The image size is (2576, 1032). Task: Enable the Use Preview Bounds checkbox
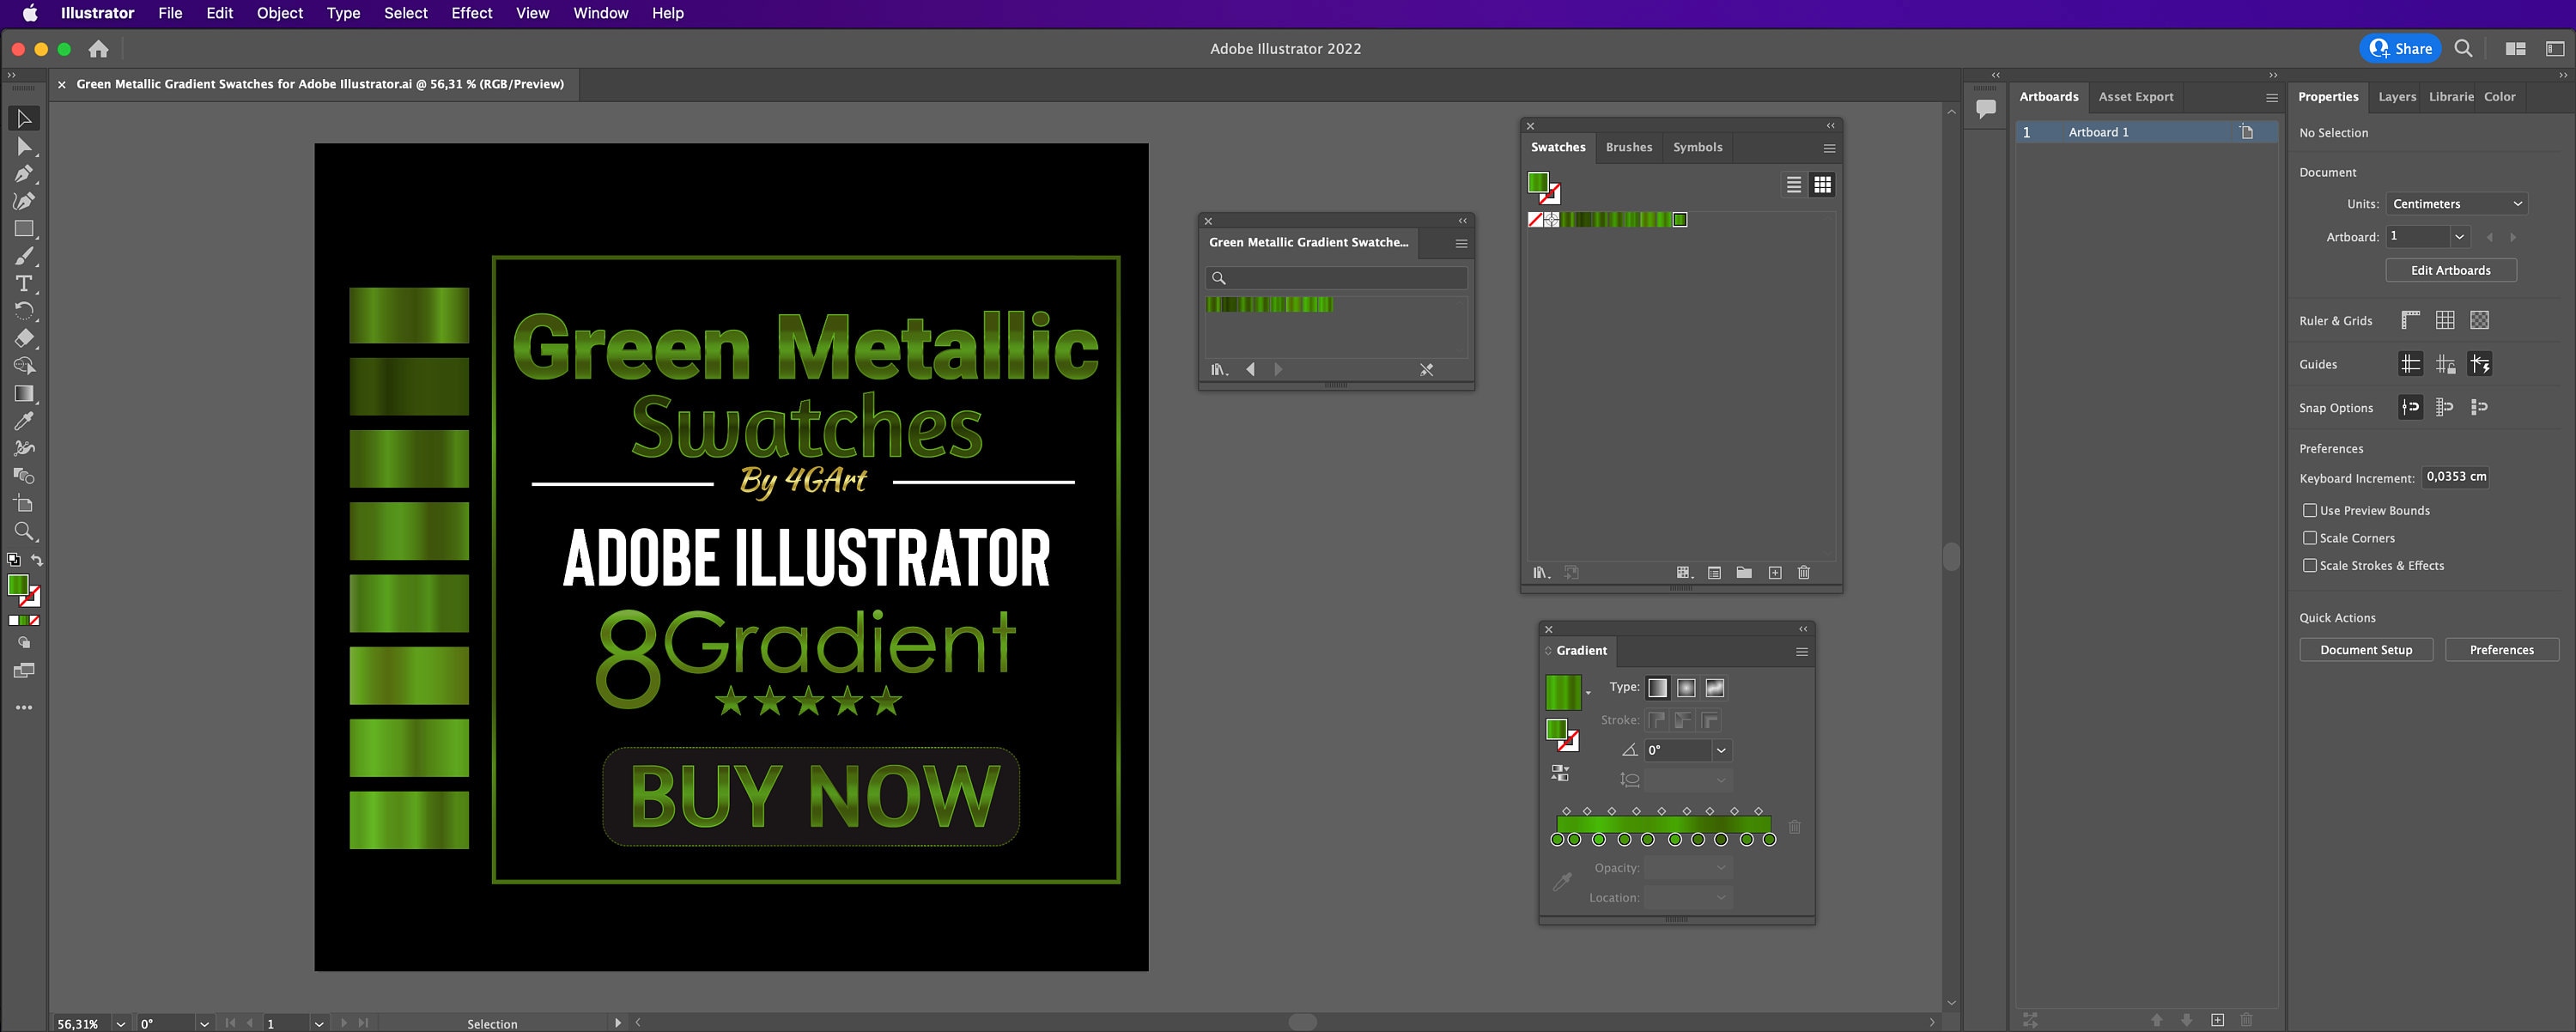2310,510
